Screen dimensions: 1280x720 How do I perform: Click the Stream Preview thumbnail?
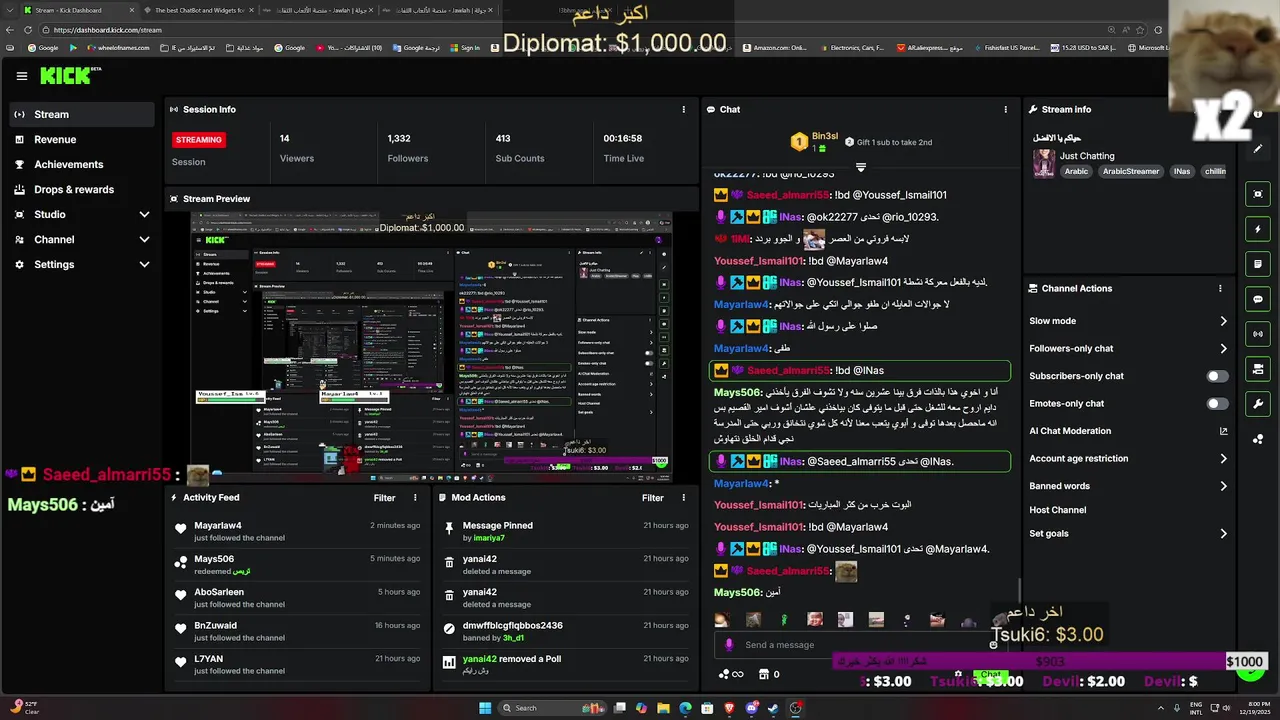(x=431, y=347)
